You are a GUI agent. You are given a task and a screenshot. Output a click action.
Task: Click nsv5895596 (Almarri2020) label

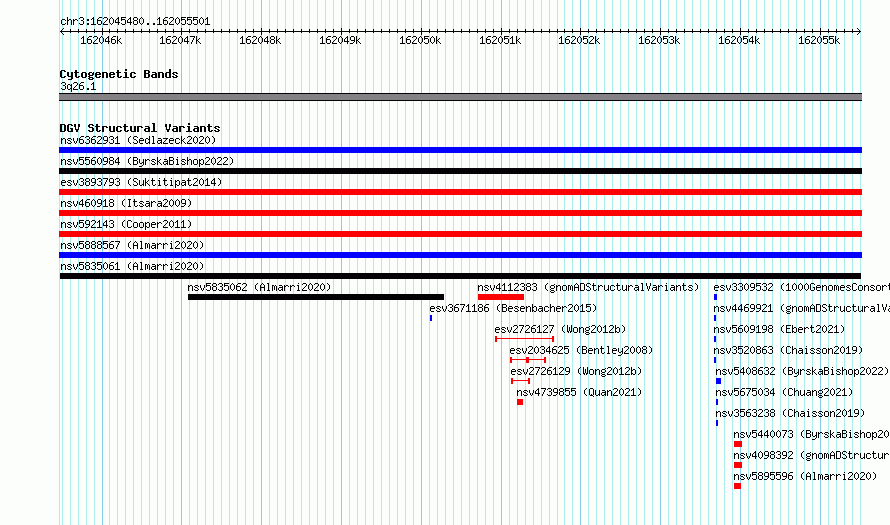[x=805, y=476]
